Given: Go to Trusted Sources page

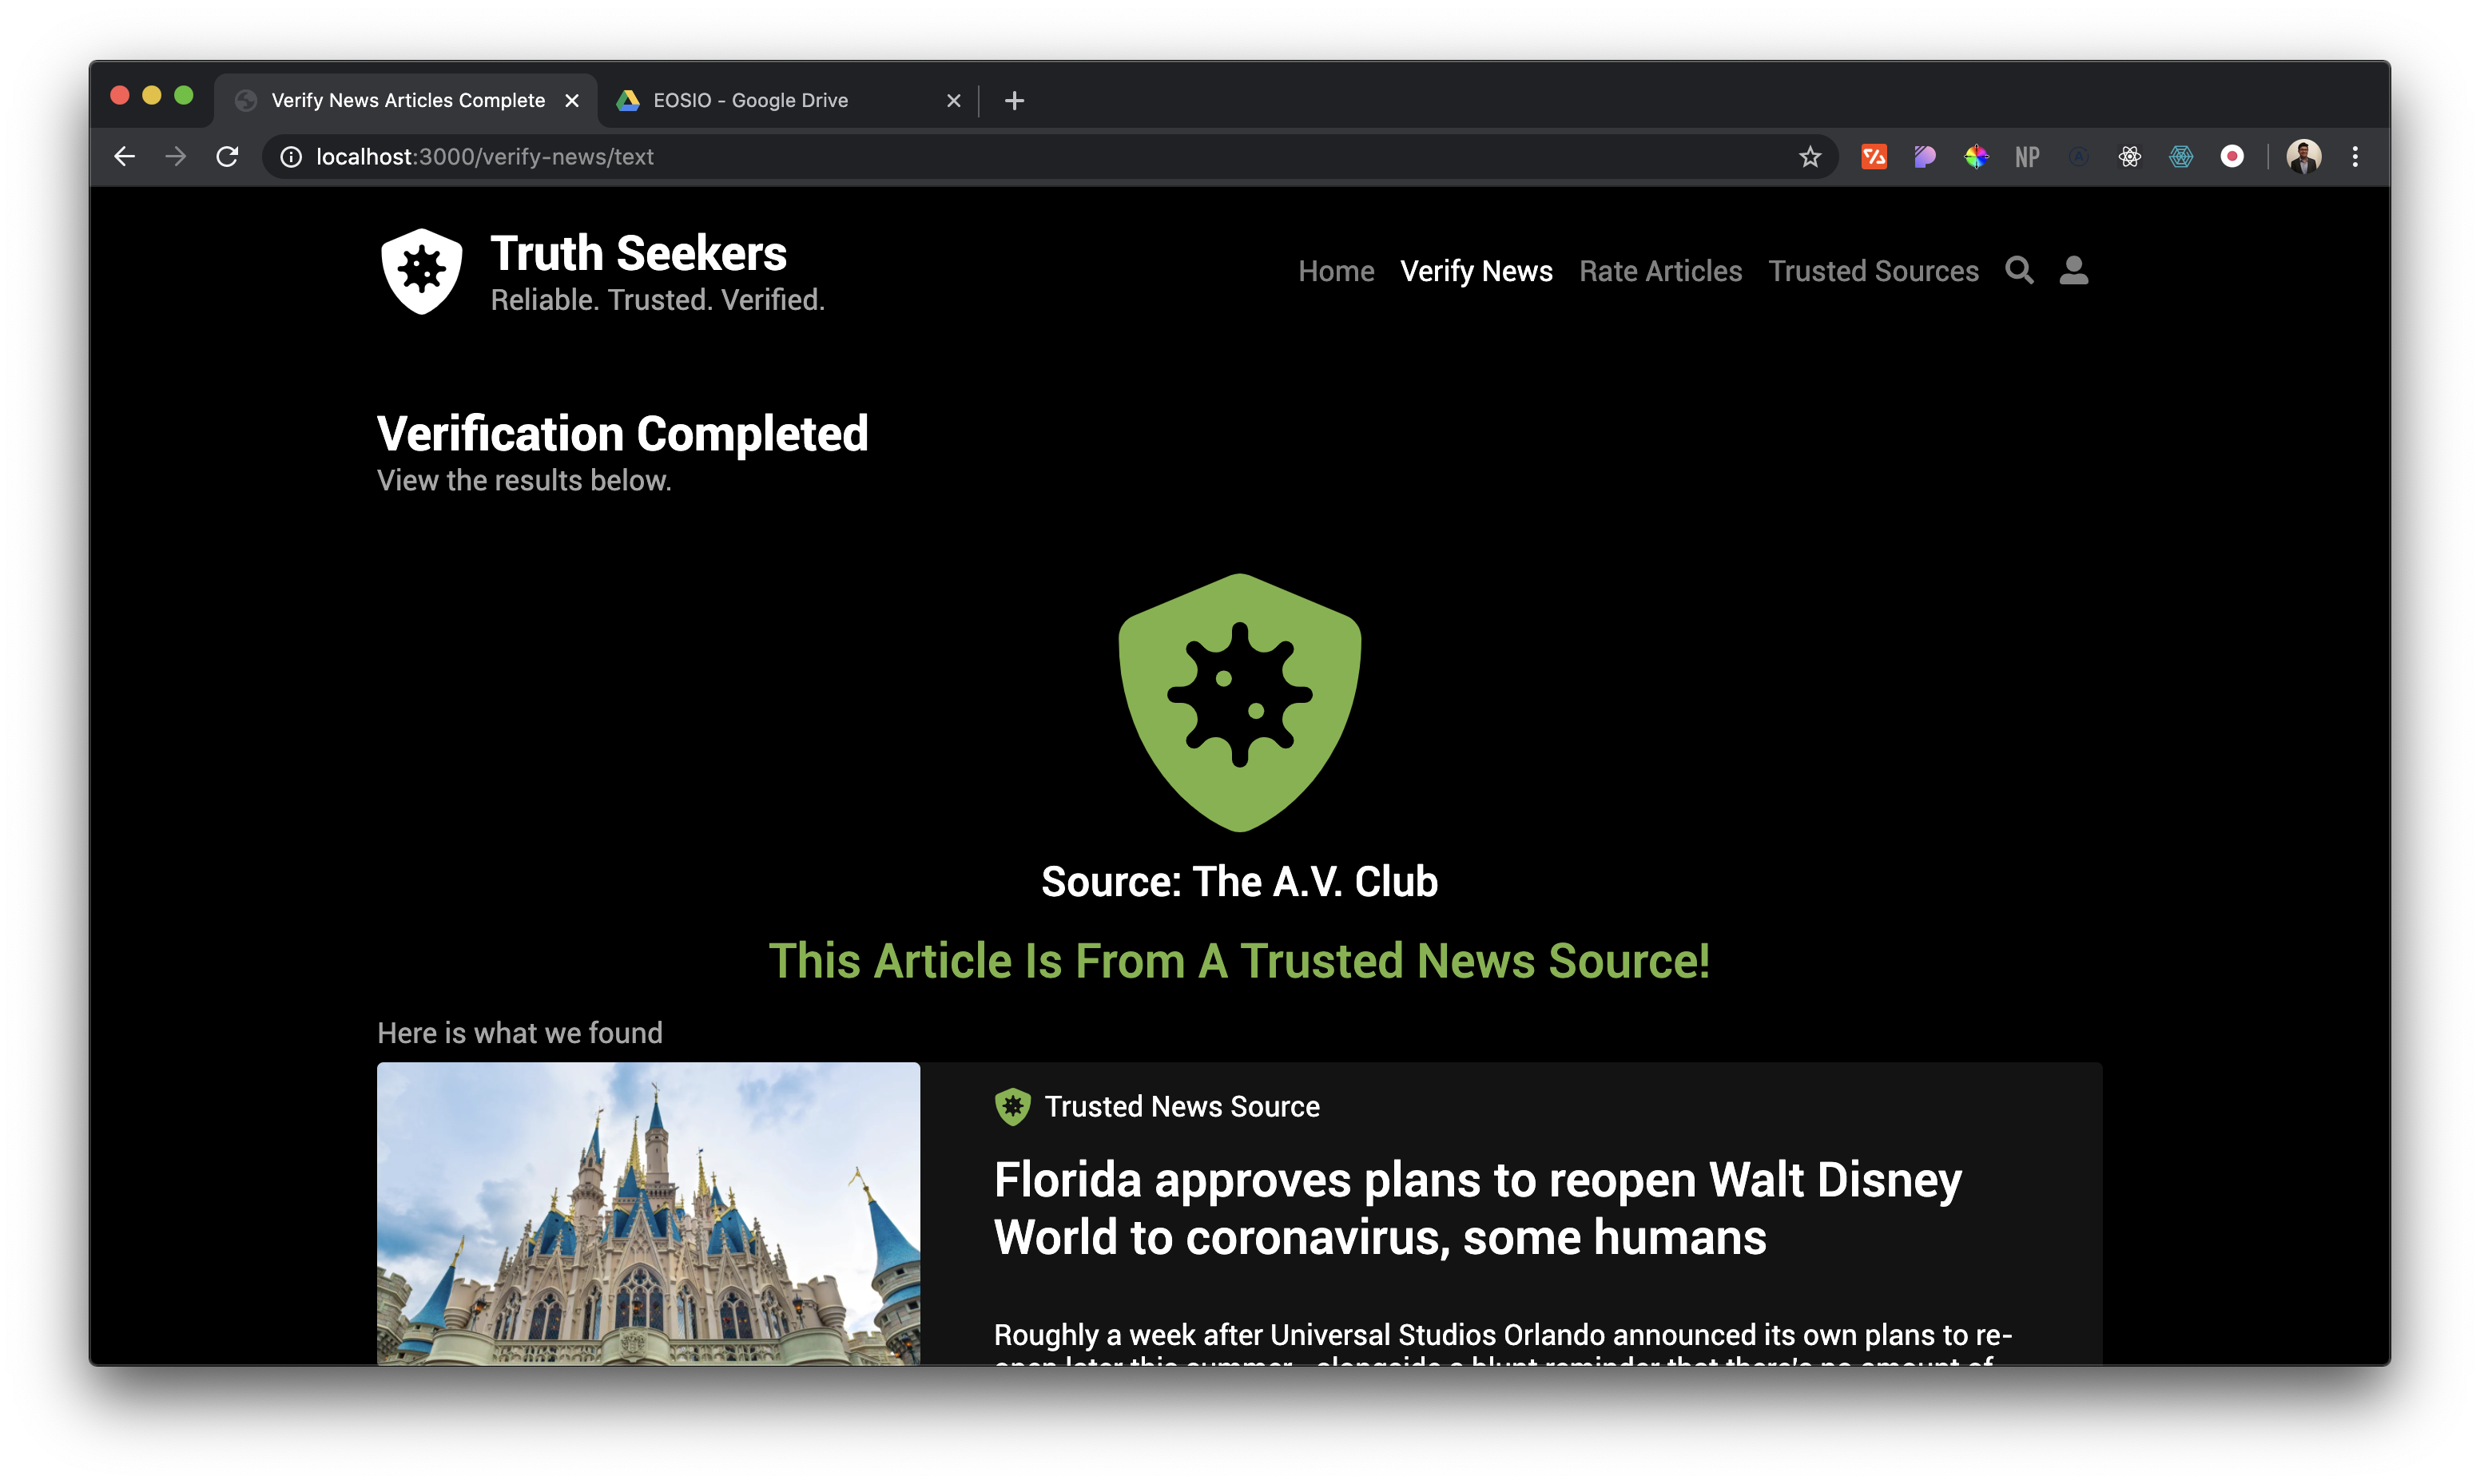Looking at the screenshot, I should click(1873, 271).
